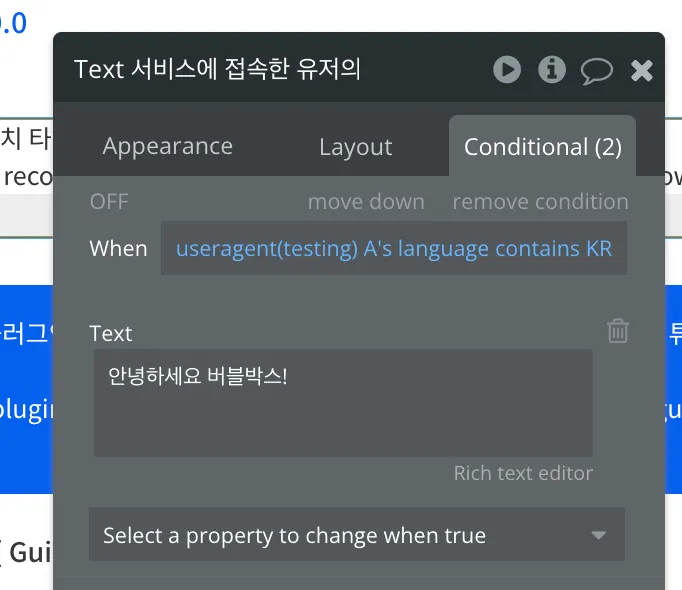Delete the Text property with trash icon
Viewport: 682px width, 590px height.
[x=618, y=331]
